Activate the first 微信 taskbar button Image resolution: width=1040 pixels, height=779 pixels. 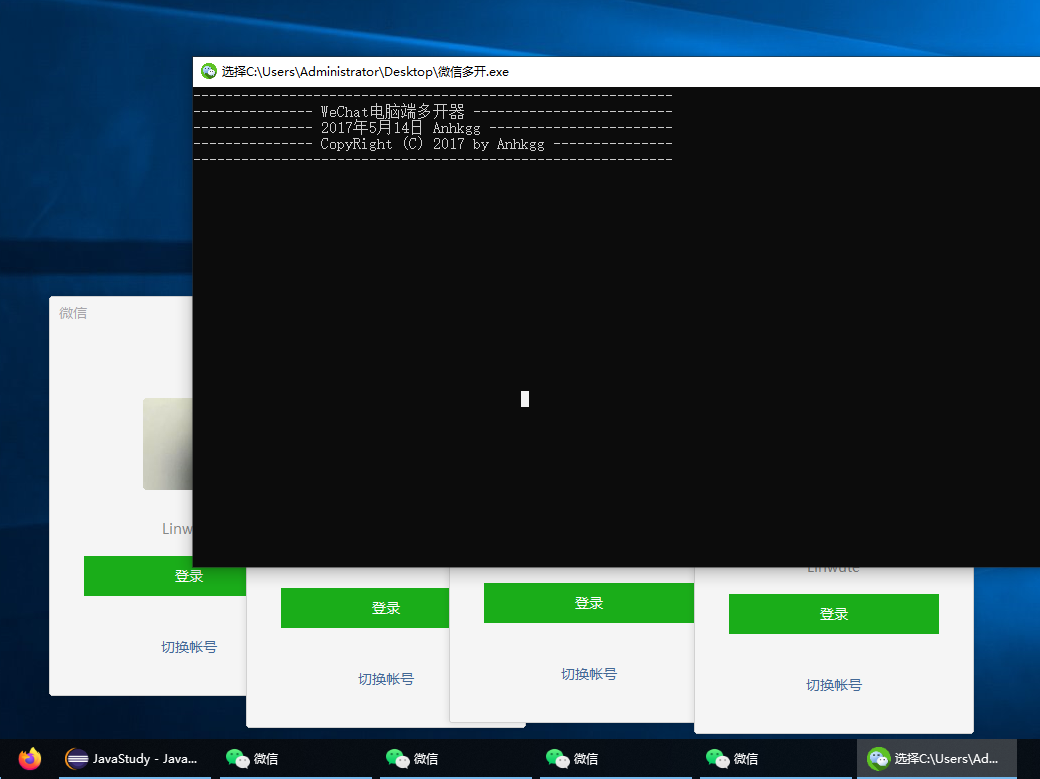click(x=296, y=758)
